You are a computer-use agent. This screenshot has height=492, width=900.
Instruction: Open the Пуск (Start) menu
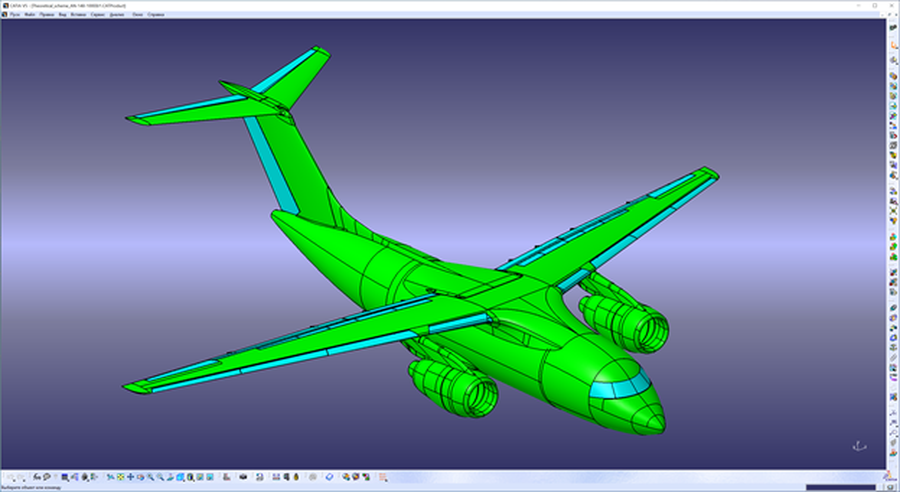[x=15, y=14]
